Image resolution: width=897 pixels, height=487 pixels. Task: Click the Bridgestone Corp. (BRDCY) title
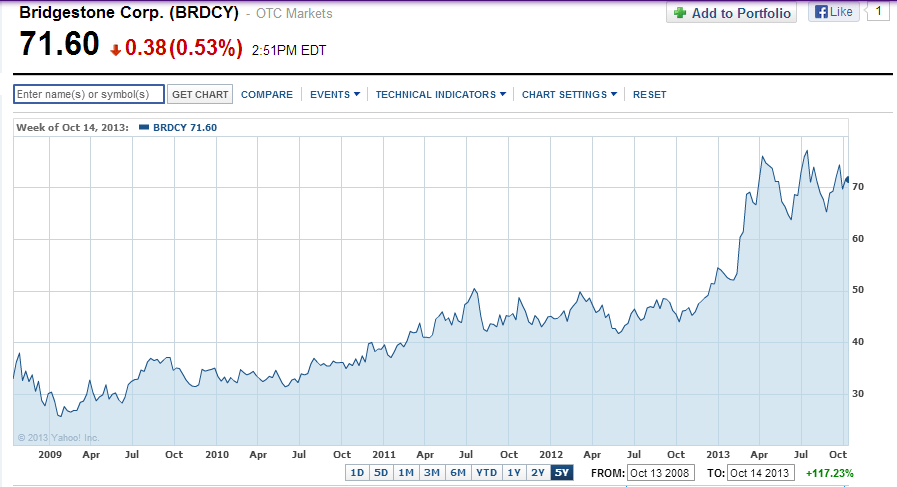pos(129,13)
